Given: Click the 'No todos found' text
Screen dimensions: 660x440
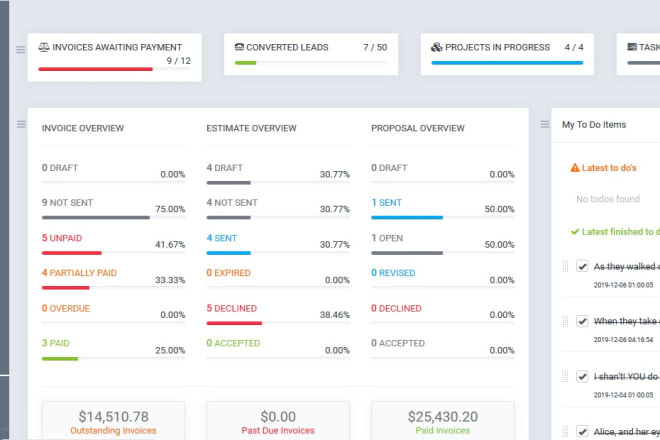Looking at the screenshot, I should tap(608, 199).
